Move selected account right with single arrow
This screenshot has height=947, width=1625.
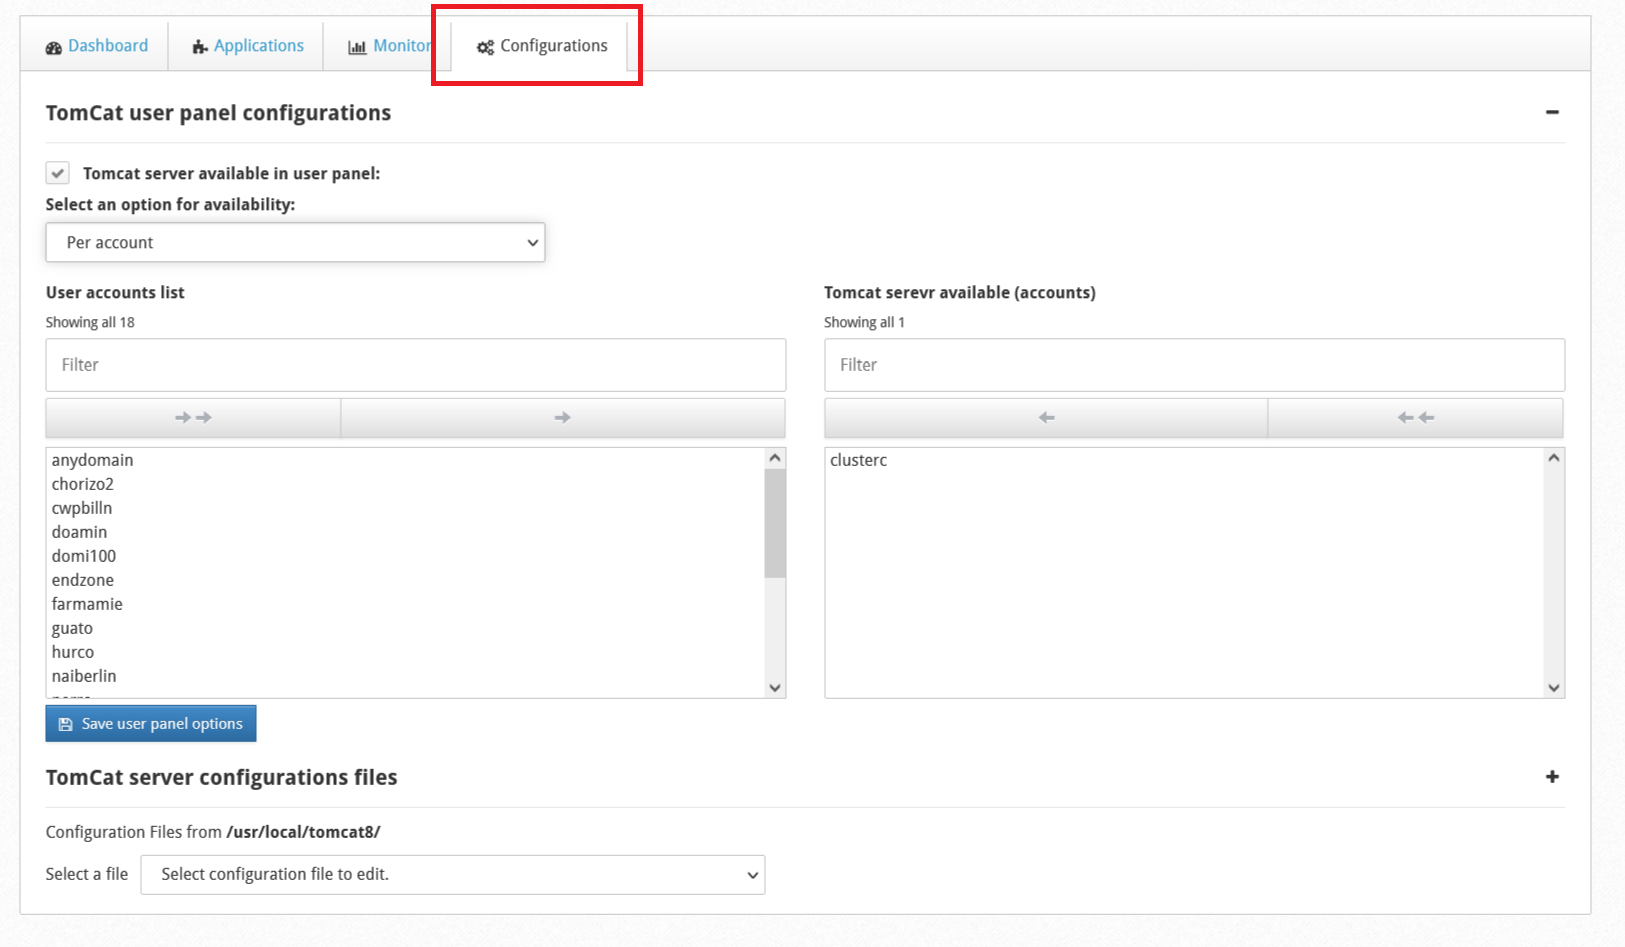click(563, 418)
